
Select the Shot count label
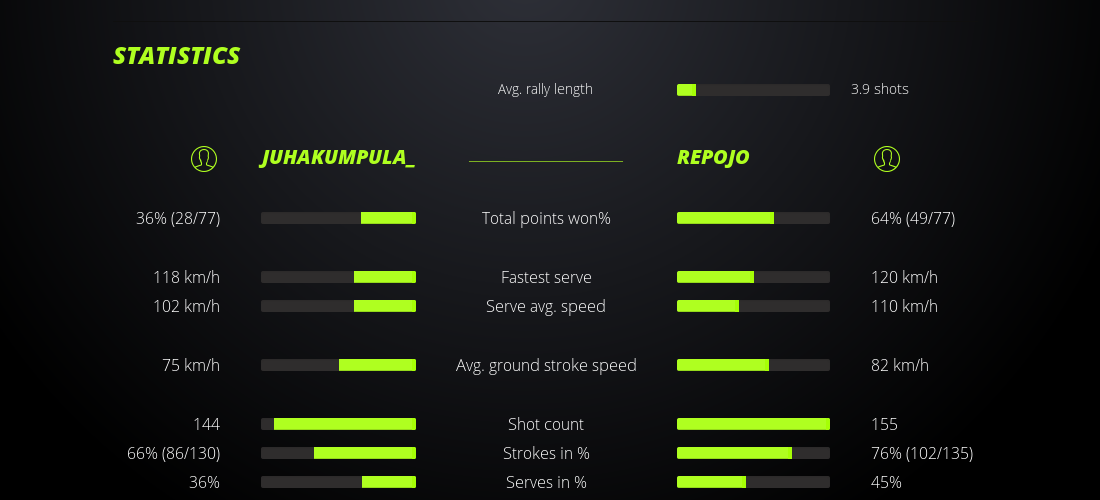click(x=546, y=424)
